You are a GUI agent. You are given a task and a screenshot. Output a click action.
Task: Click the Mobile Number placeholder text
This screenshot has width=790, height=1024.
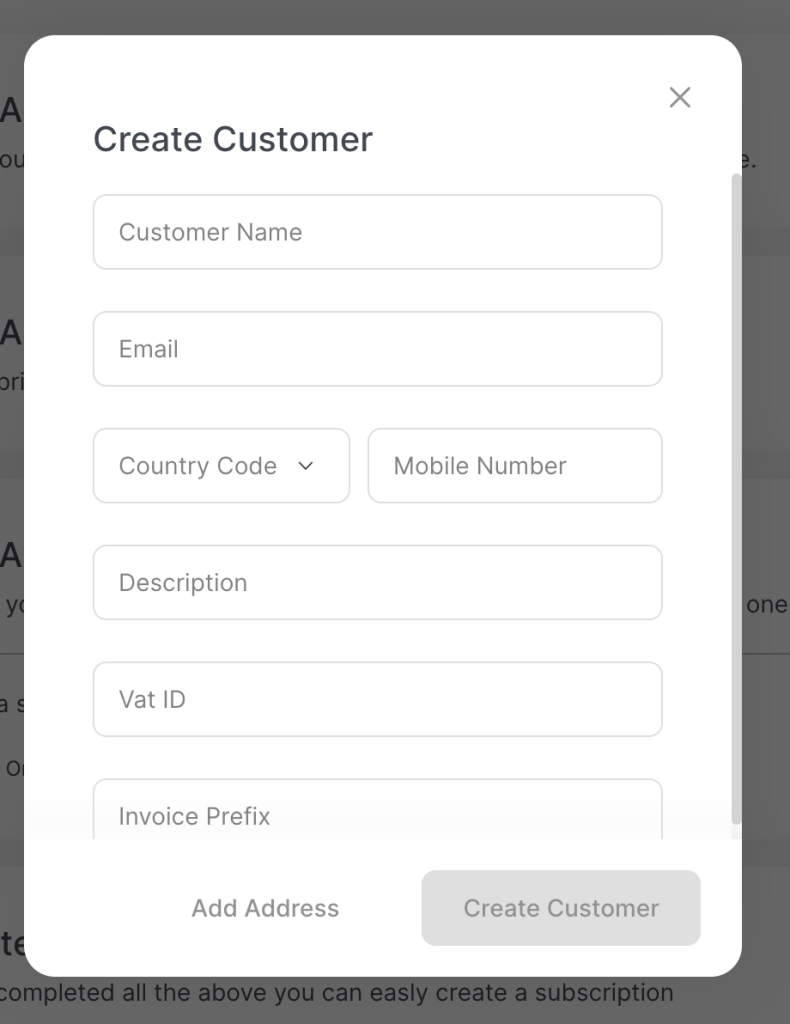[x=480, y=465]
